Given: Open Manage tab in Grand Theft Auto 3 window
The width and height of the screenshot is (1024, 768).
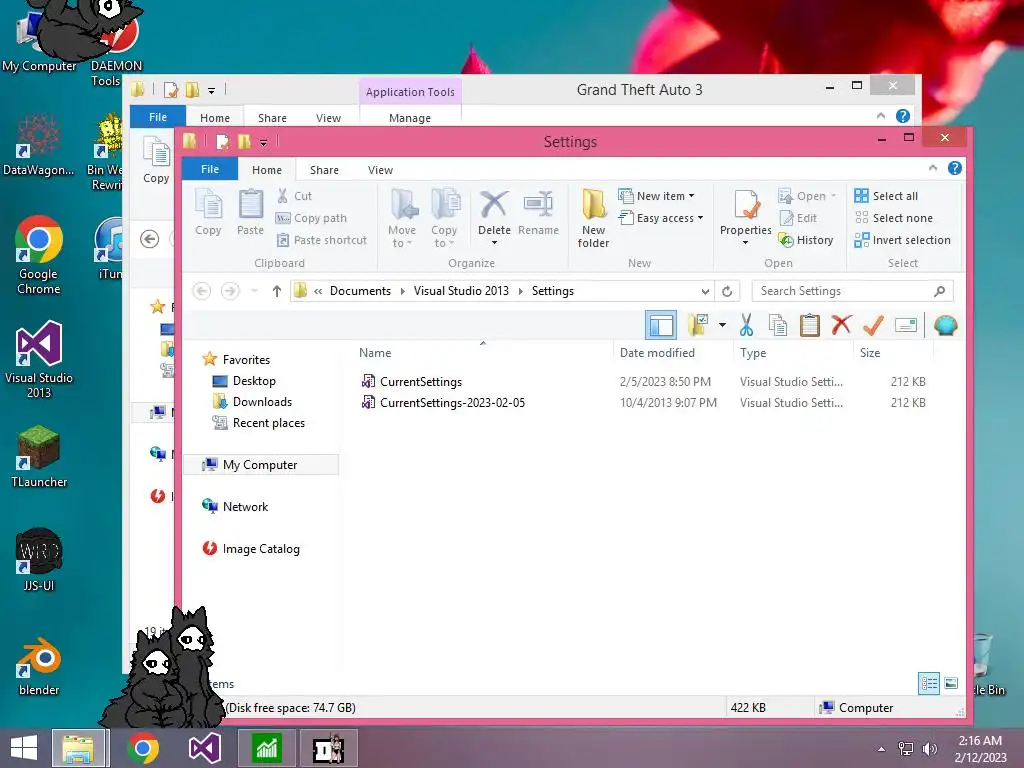Looking at the screenshot, I should click(x=409, y=118).
